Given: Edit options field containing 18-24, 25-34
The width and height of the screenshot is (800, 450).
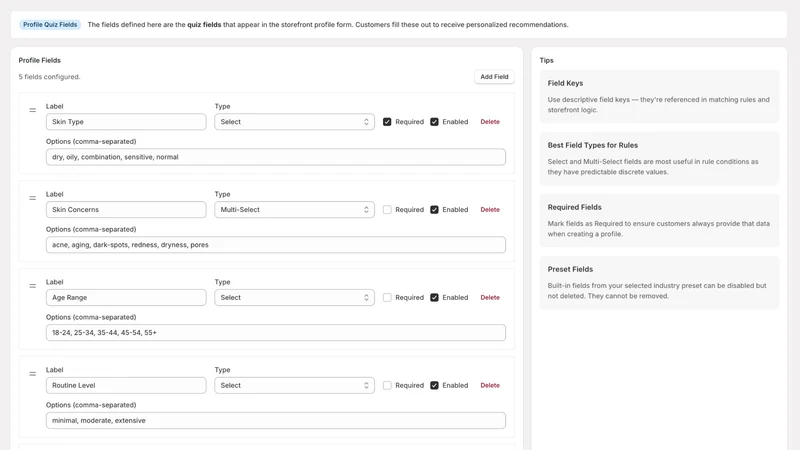Looking at the screenshot, I should point(276,333).
